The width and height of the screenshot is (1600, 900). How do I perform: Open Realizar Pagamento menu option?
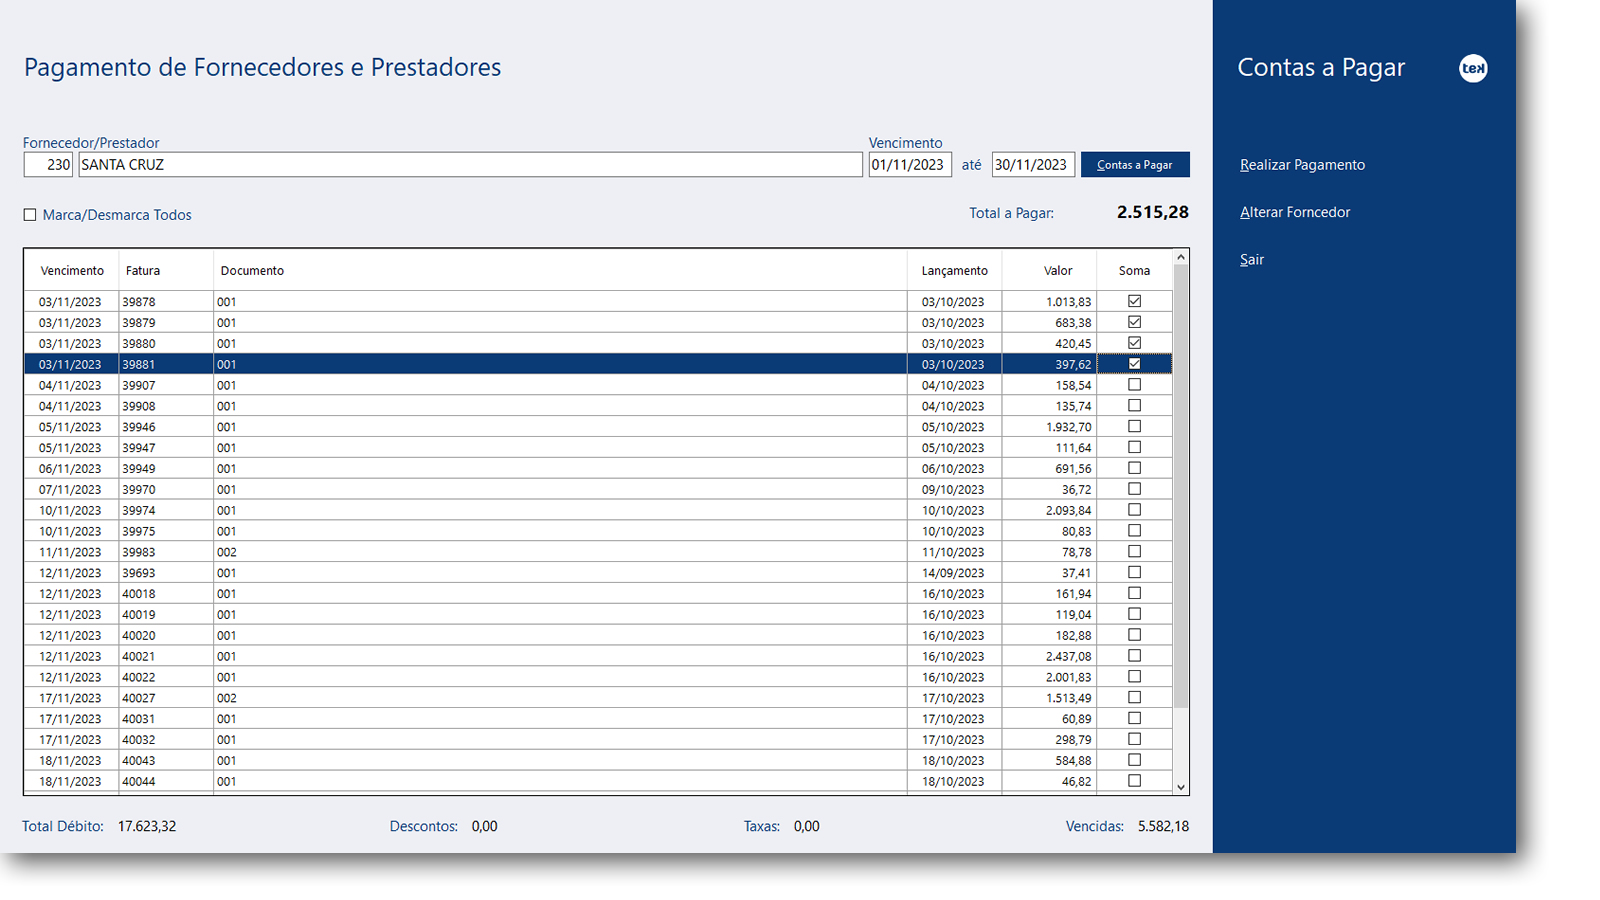click(1302, 165)
